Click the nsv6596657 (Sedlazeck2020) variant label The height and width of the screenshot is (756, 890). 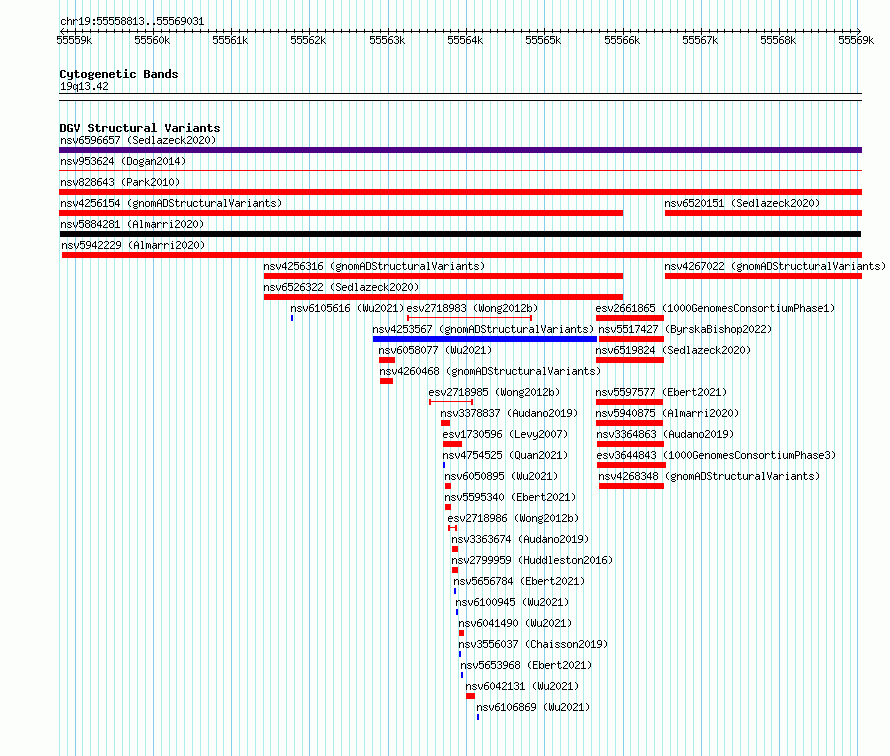tap(138, 140)
